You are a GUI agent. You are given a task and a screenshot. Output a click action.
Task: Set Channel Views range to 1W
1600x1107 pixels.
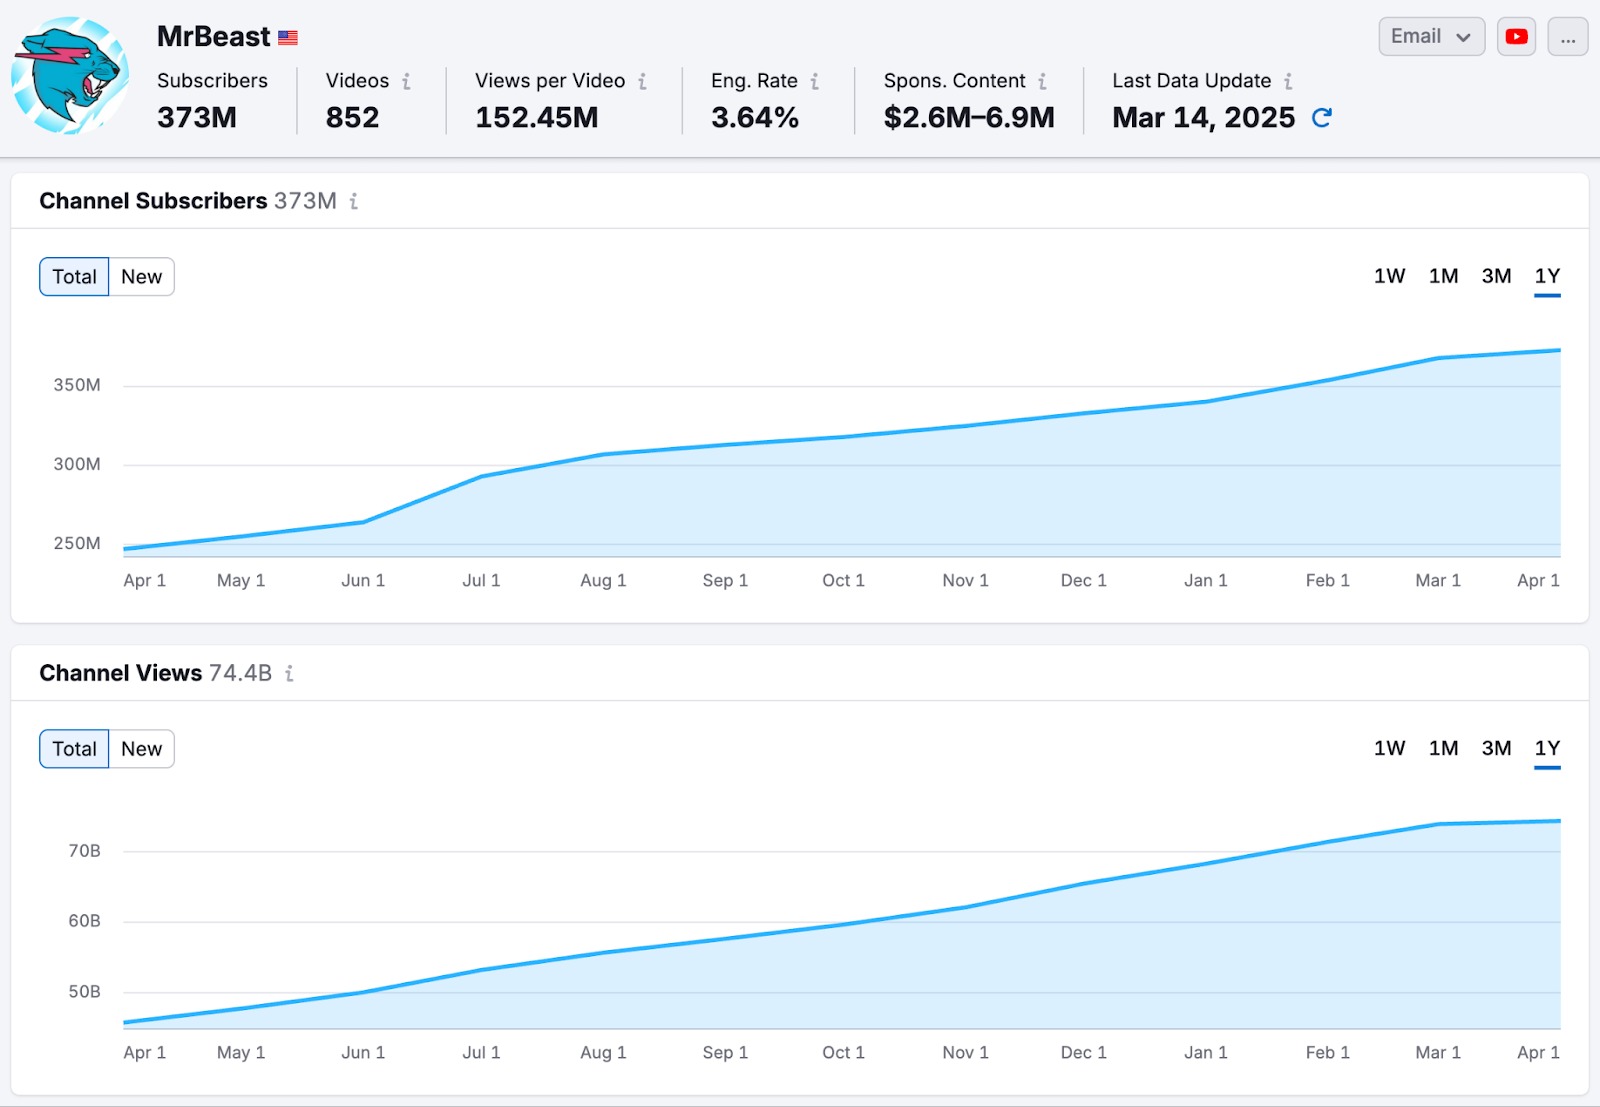(x=1389, y=748)
